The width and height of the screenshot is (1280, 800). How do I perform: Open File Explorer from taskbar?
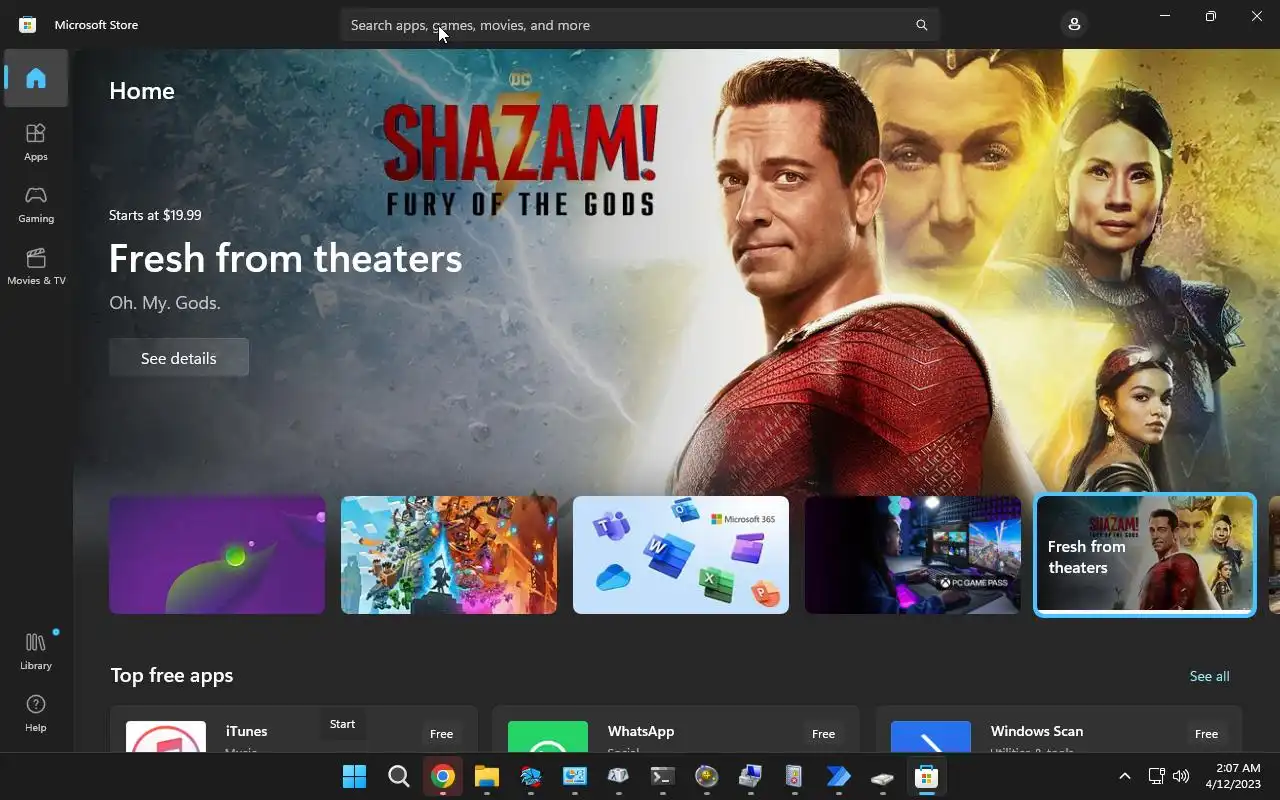point(486,776)
